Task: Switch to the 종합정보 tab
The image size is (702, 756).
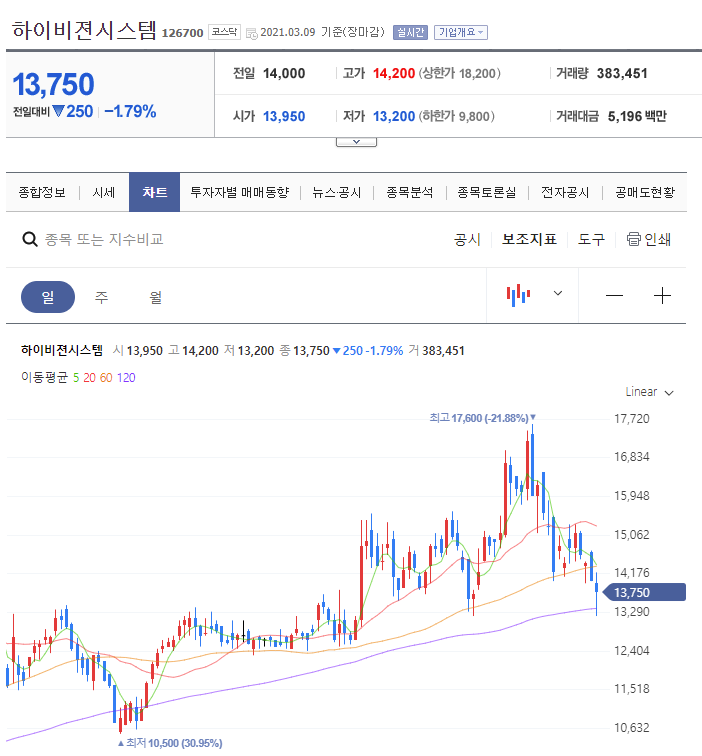Action: tap(42, 192)
